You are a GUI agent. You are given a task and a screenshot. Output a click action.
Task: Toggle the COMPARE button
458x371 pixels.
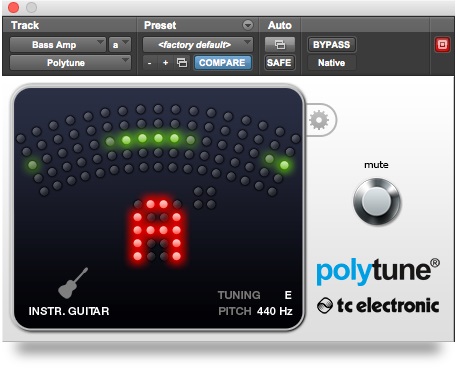pos(222,63)
